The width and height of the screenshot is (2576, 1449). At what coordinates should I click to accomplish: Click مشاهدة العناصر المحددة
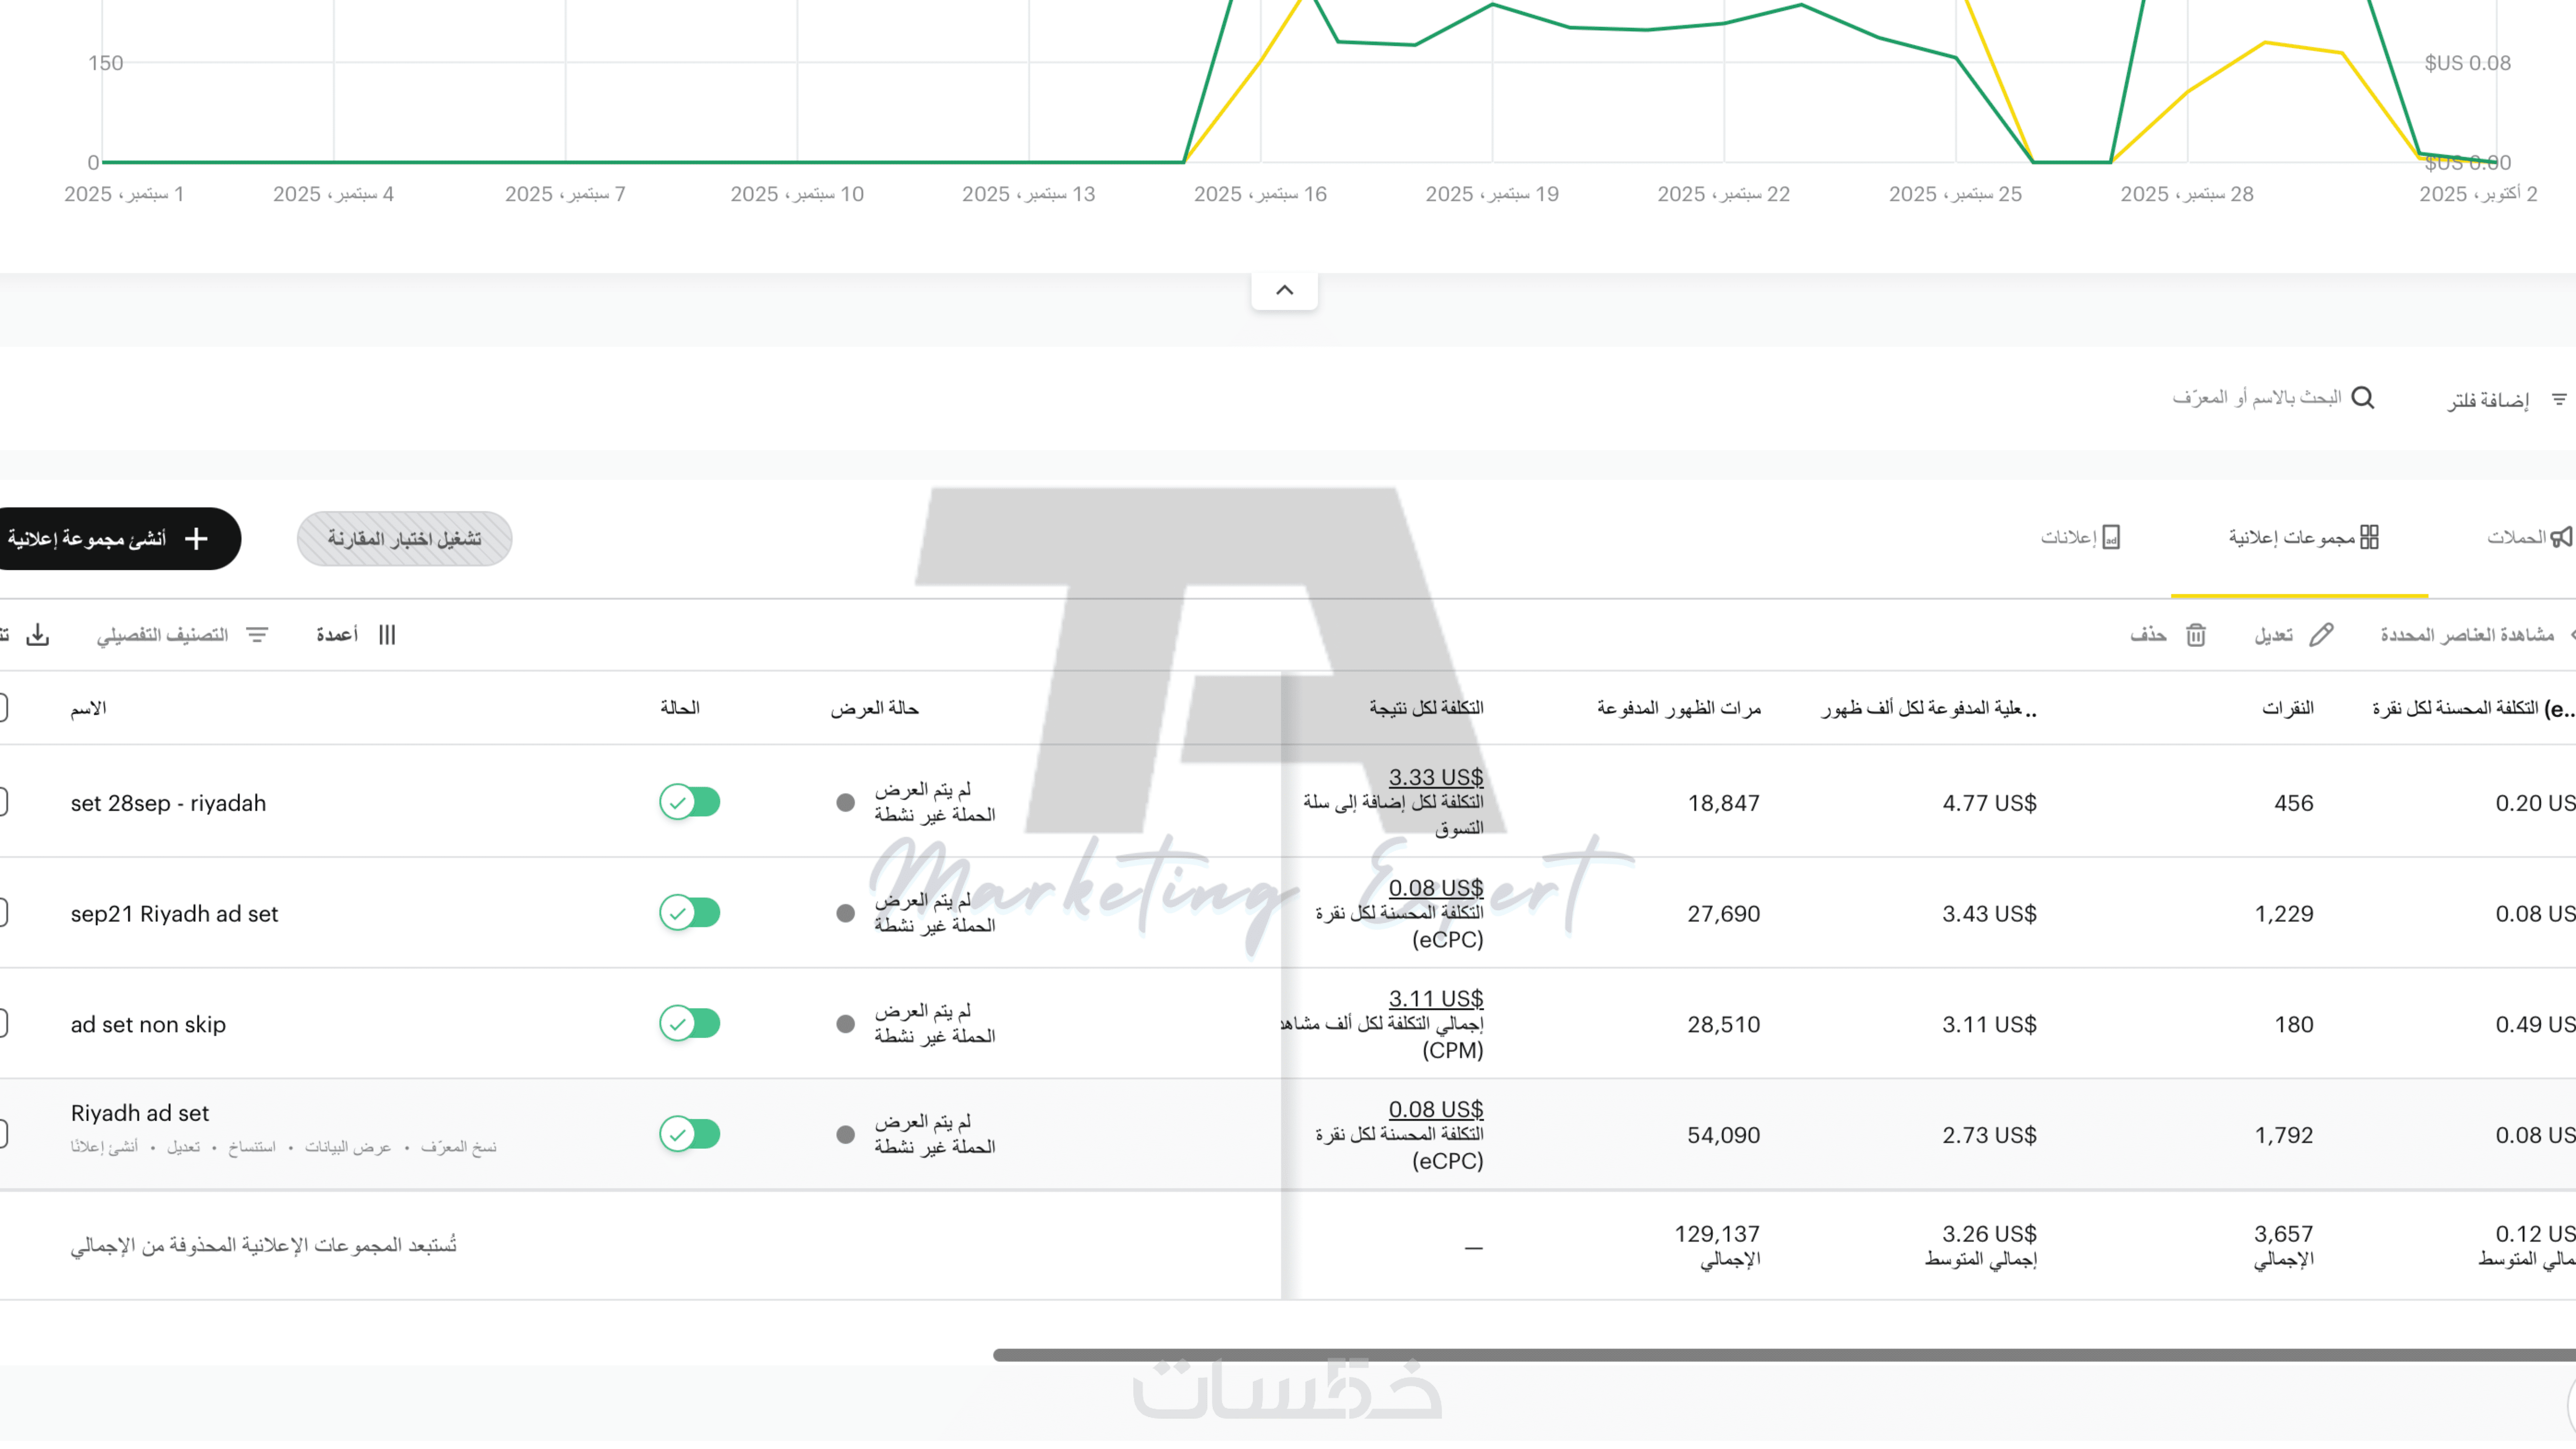pyautogui.click(x=2466, y=635)
